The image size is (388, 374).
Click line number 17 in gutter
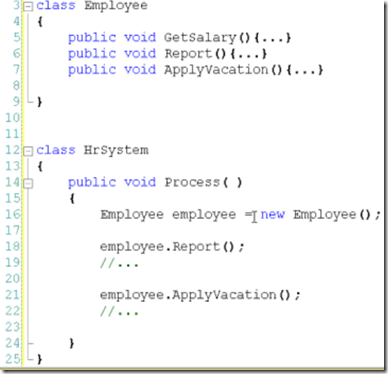(13, 230)
